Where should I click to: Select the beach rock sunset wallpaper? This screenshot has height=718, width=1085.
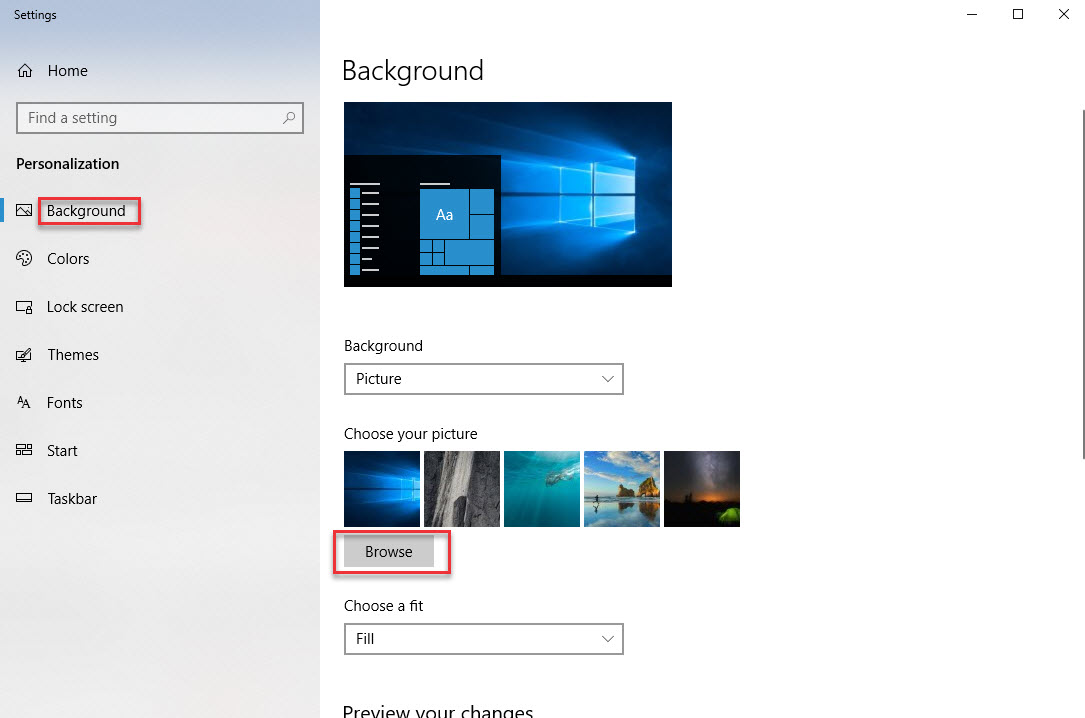(x=622, y=489)
